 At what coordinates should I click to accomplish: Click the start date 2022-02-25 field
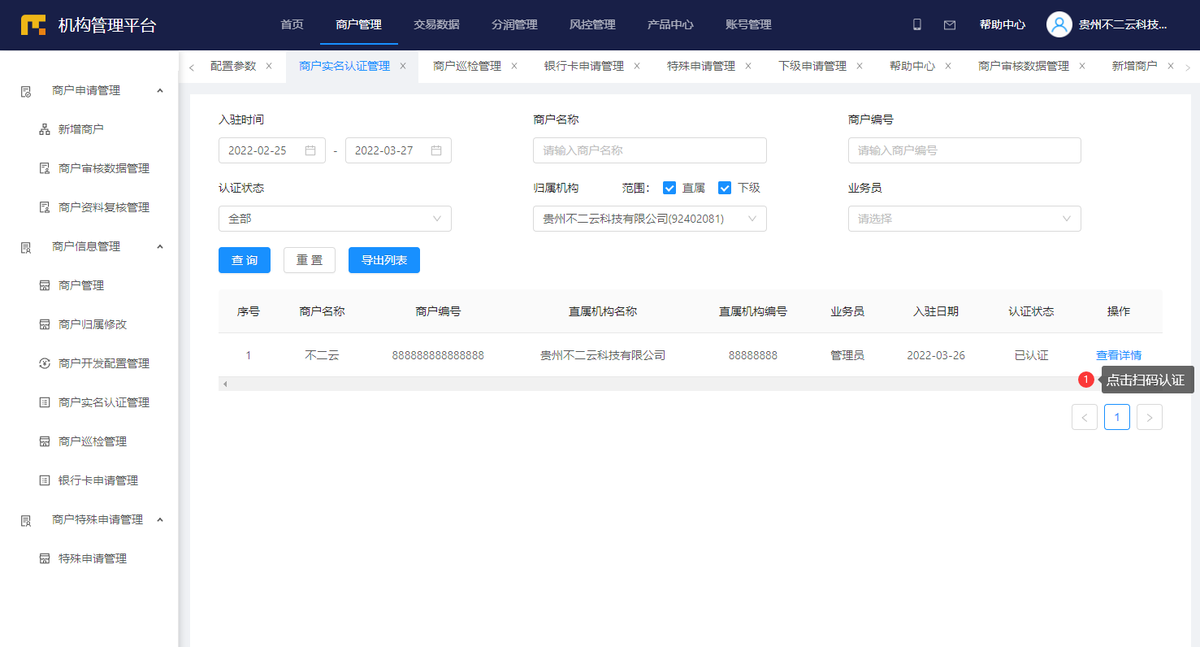click(272, 150)
